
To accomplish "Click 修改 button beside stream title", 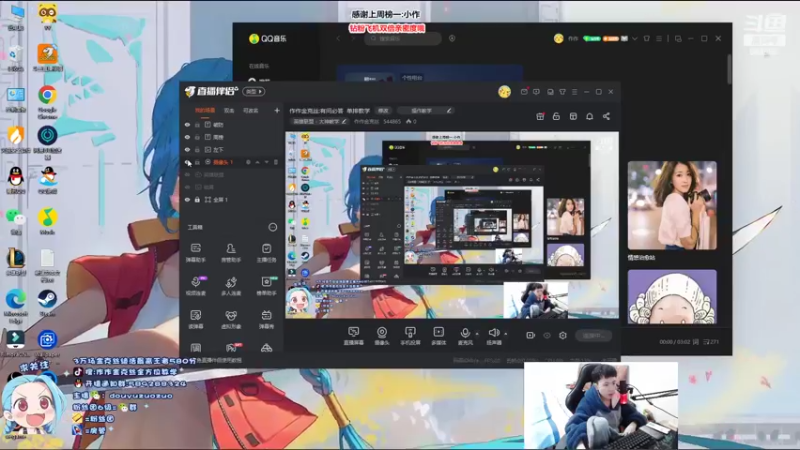I will point(383,111).
